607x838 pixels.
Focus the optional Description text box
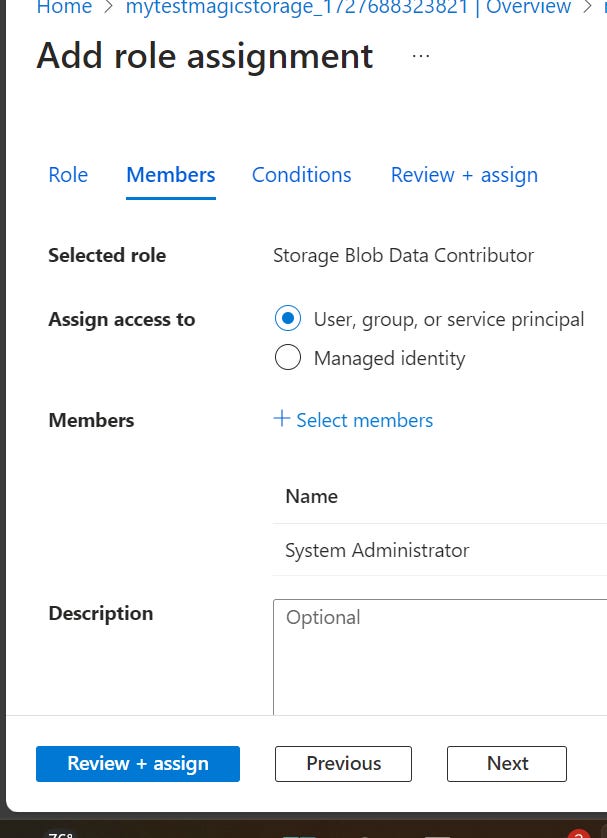click(x=440, y=657)
